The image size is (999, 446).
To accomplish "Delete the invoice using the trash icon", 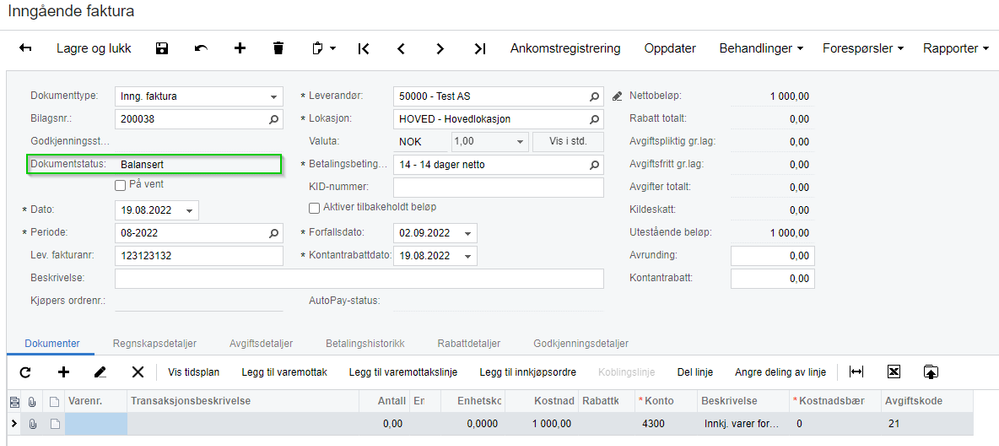I will pos(278,48).
